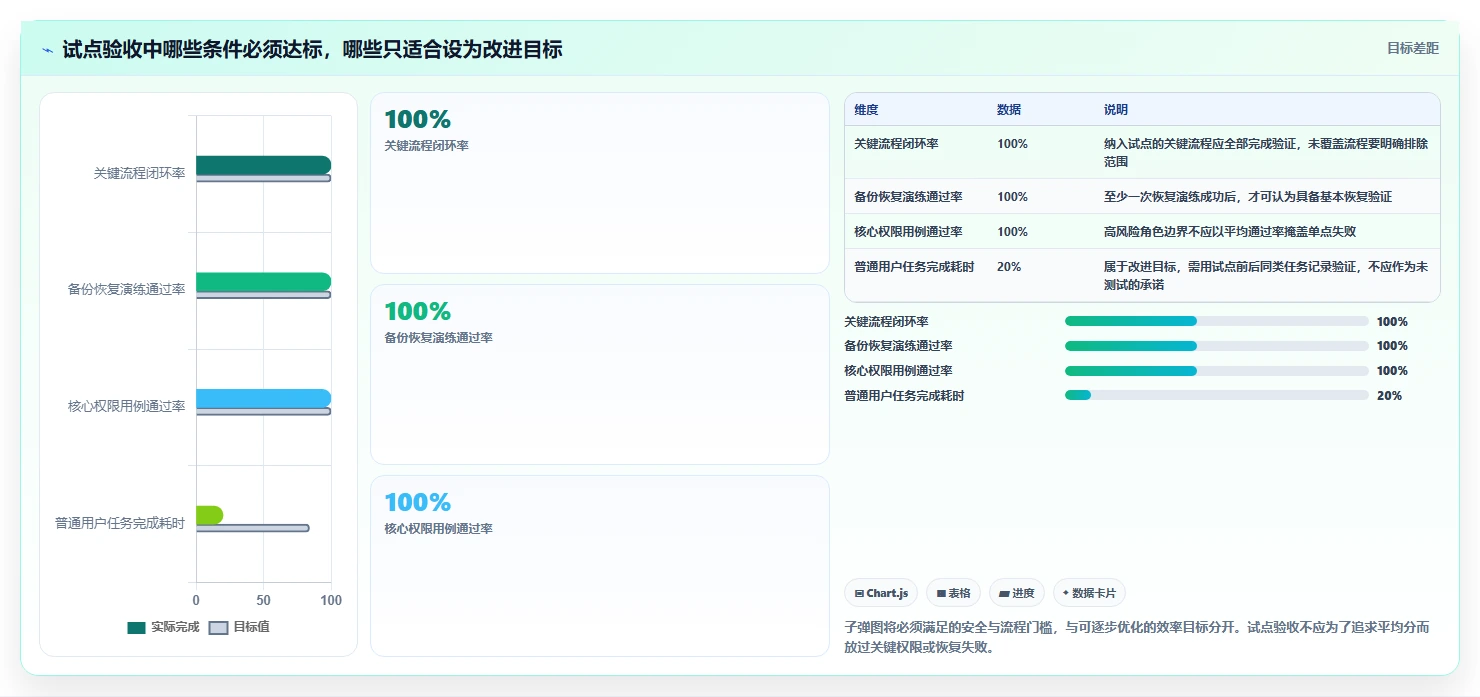Image resolution: width=1480 pixels, height=697 pixels.
Task: Click the green 备份恢复演练通过率 chart bar
Action: coord(263,282)
